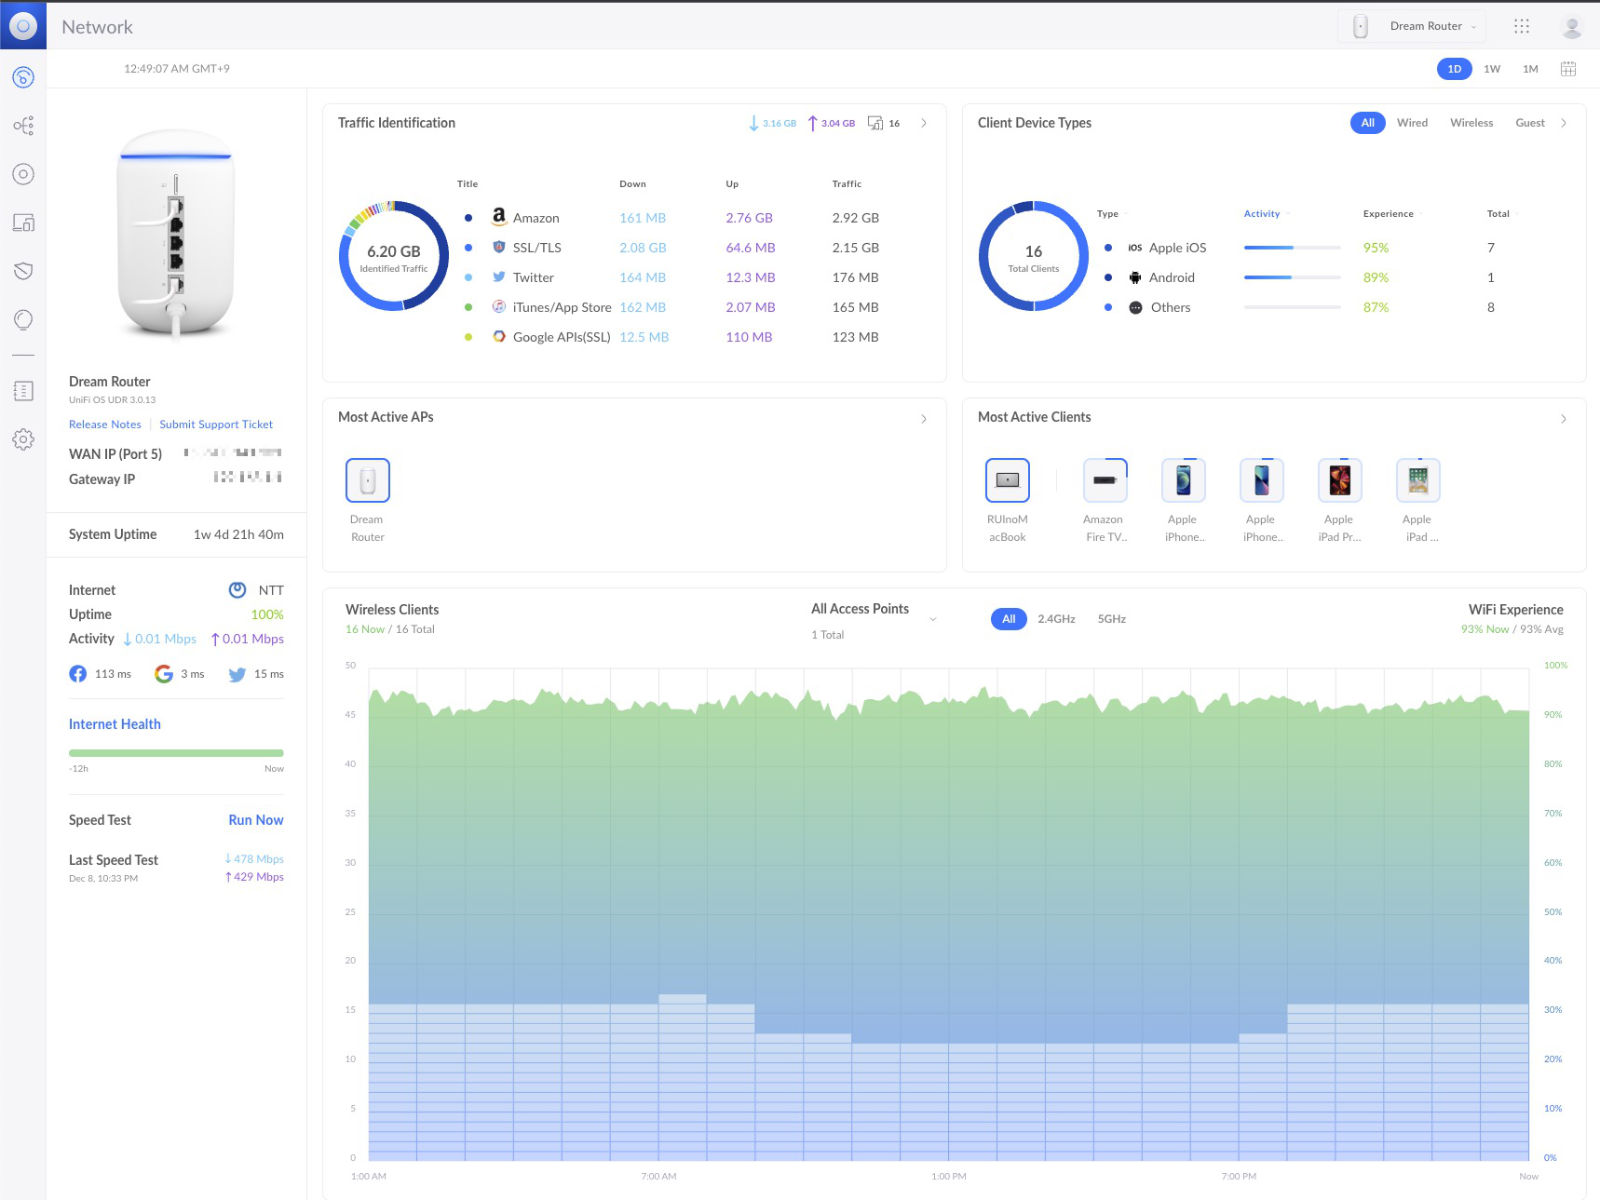Open Client Devices icon in the sidebar
This screenshot has width=1600, height=1200.
23,222
